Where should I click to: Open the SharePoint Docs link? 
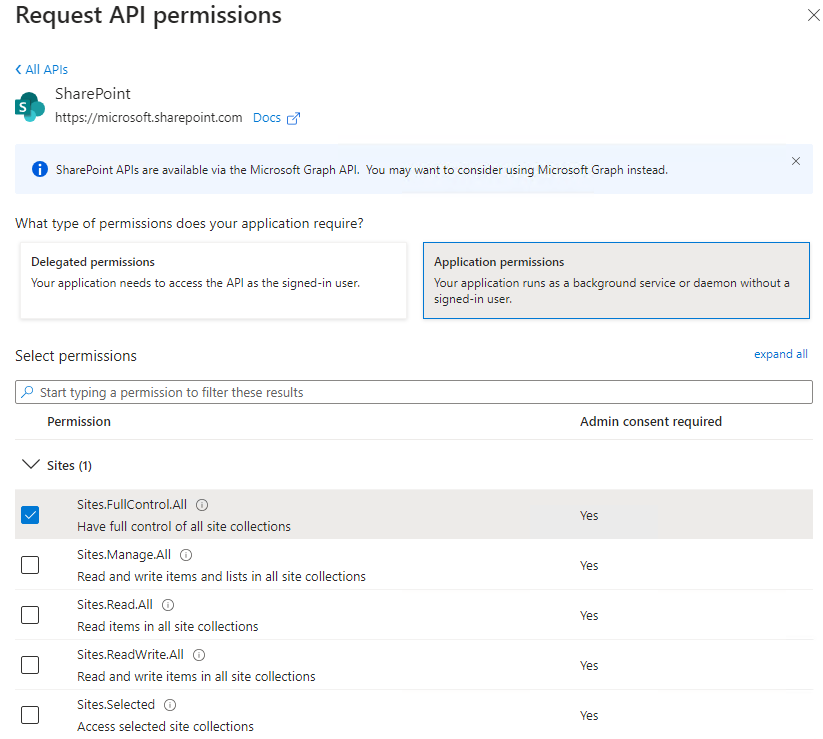(x=267, y=118)
